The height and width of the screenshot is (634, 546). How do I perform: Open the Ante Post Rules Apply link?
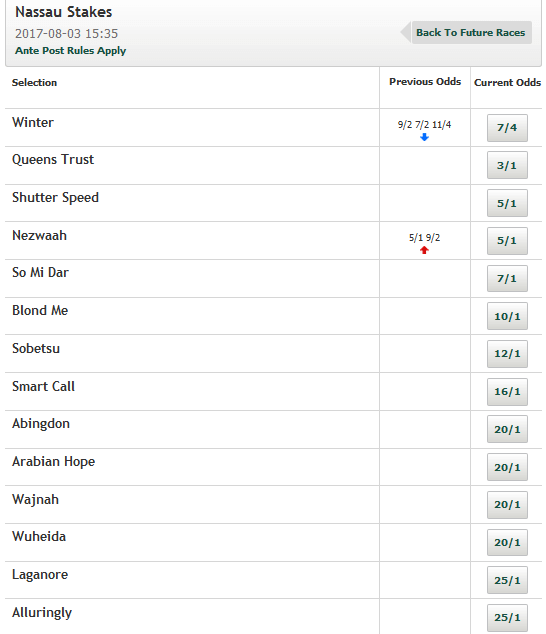coord(70,51)
